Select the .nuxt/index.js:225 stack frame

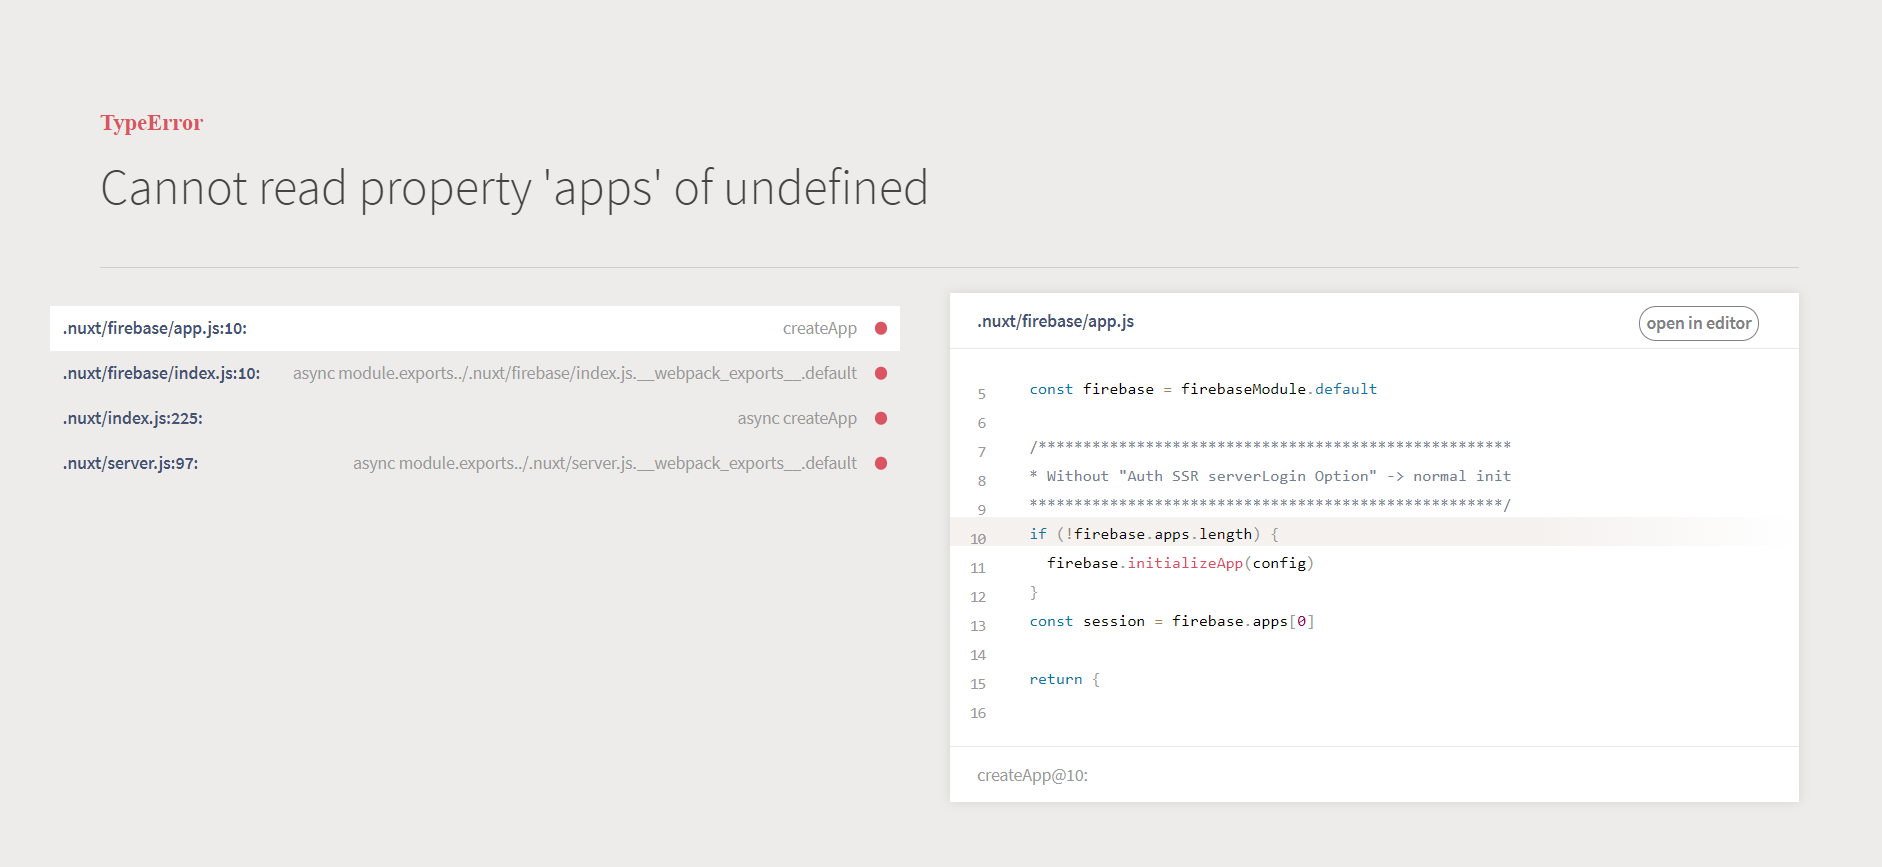(475, 418)
